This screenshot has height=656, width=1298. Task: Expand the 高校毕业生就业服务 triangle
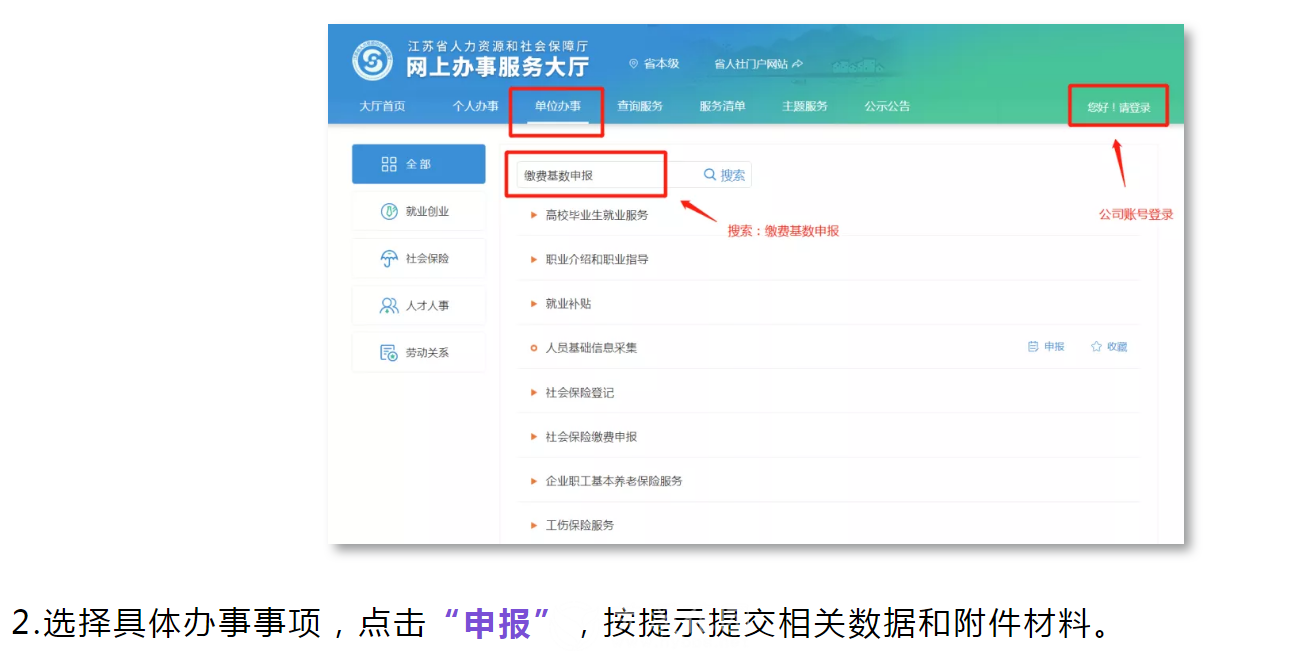tap(534, 215)
